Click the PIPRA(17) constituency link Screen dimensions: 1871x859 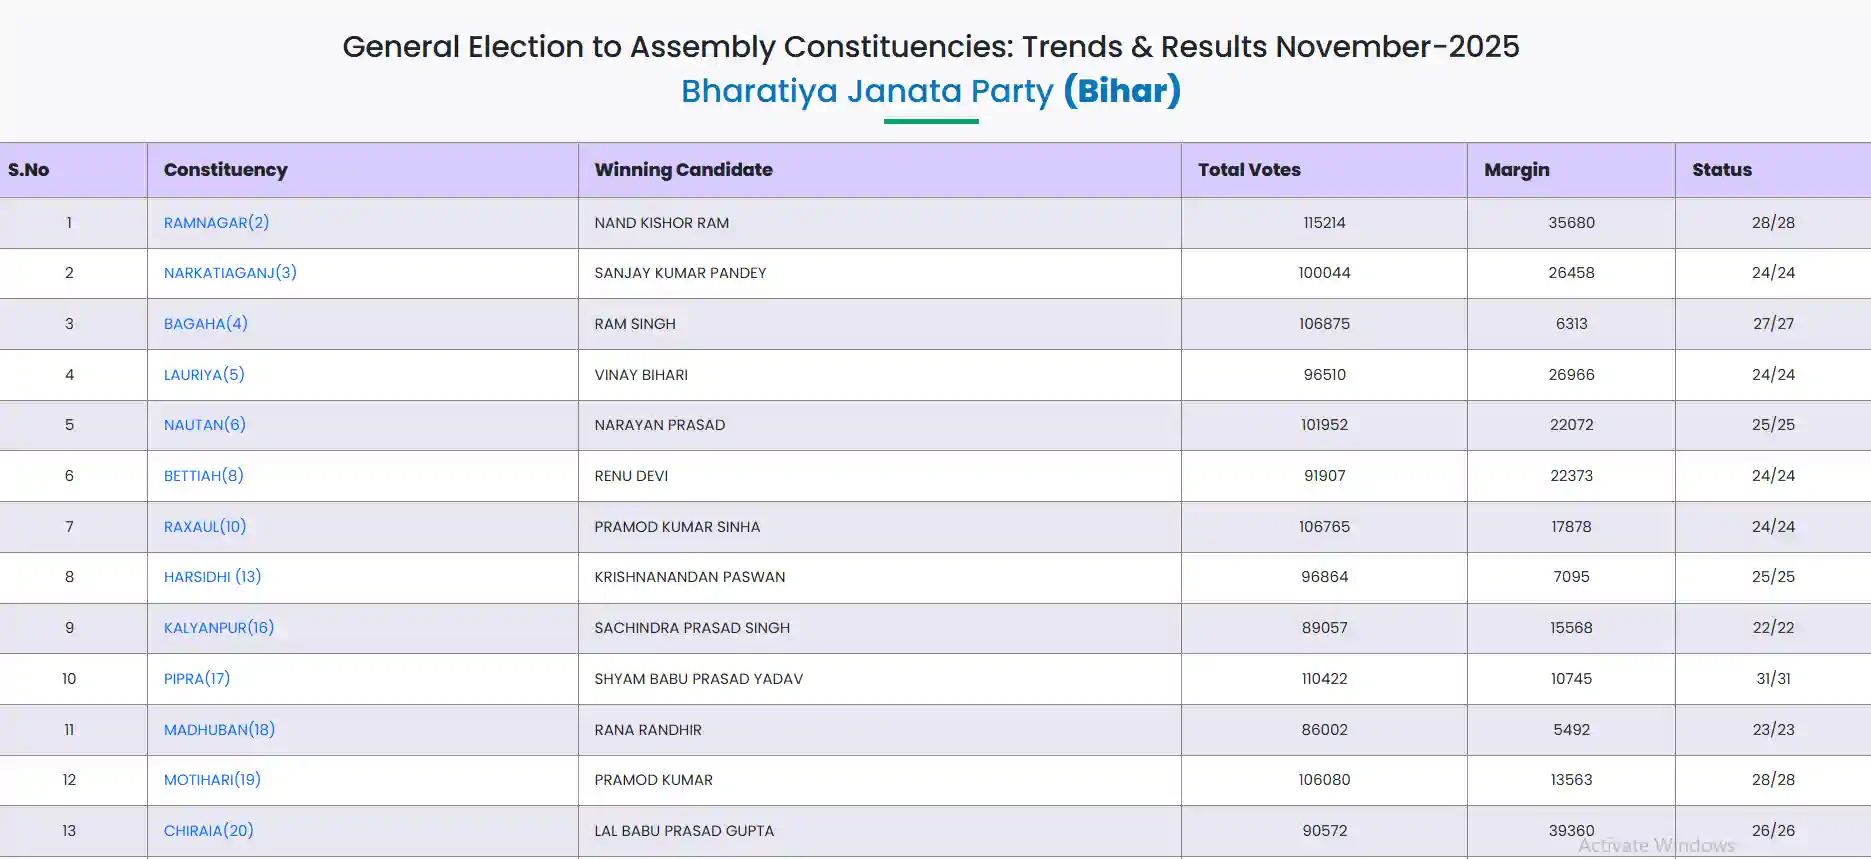point(196,679)
